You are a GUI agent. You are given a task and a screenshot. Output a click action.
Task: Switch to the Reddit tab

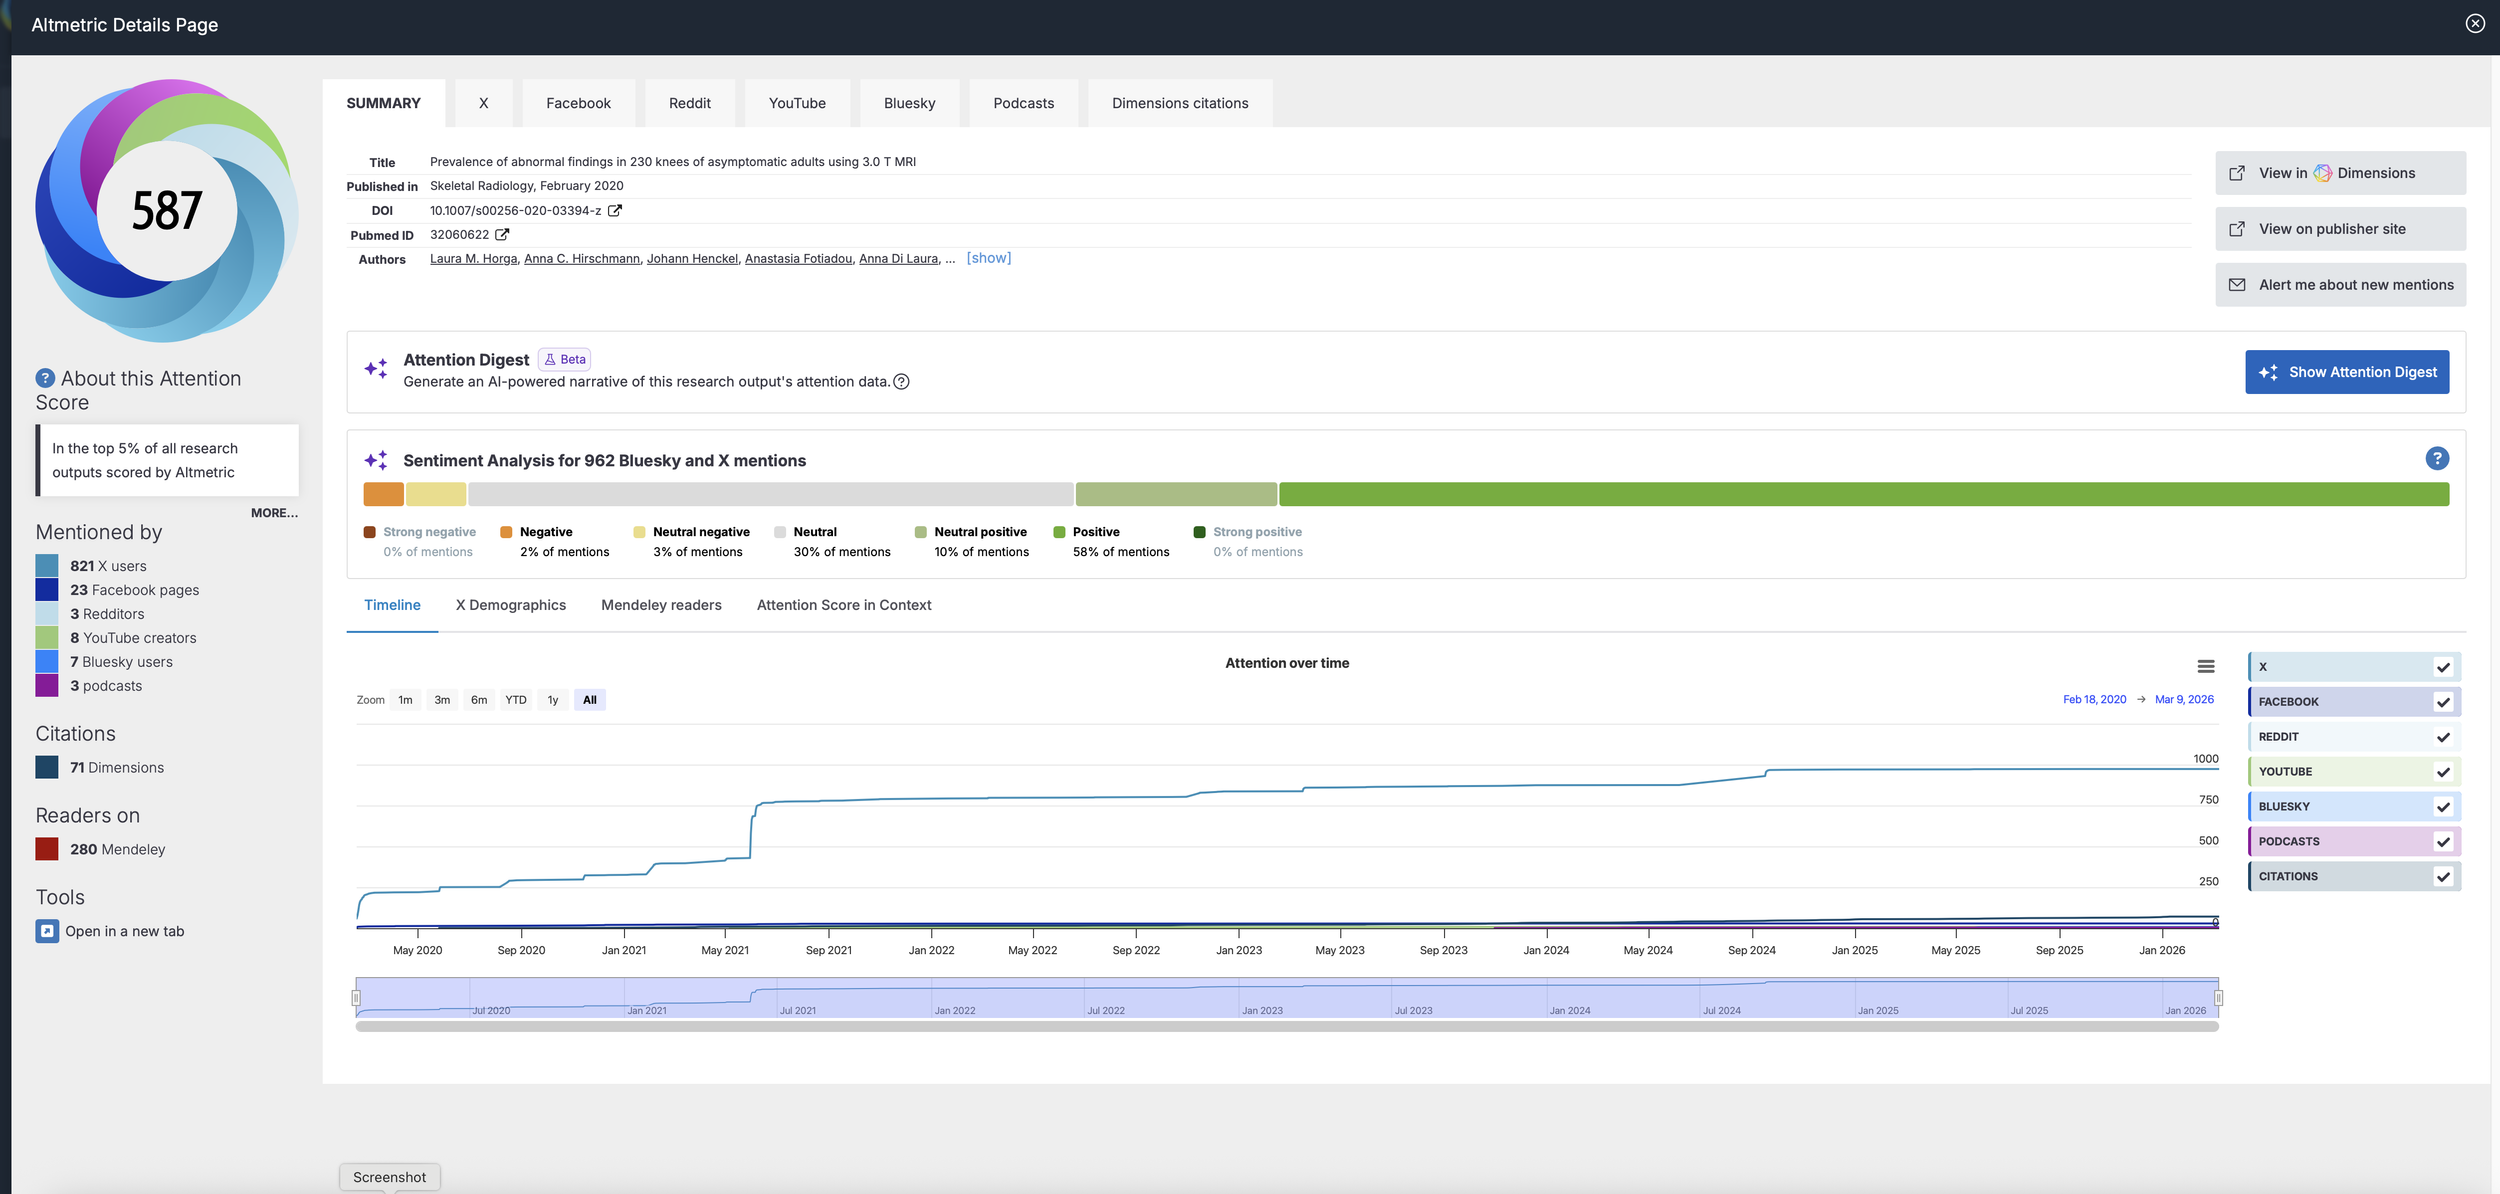click(x=689, y=104)
